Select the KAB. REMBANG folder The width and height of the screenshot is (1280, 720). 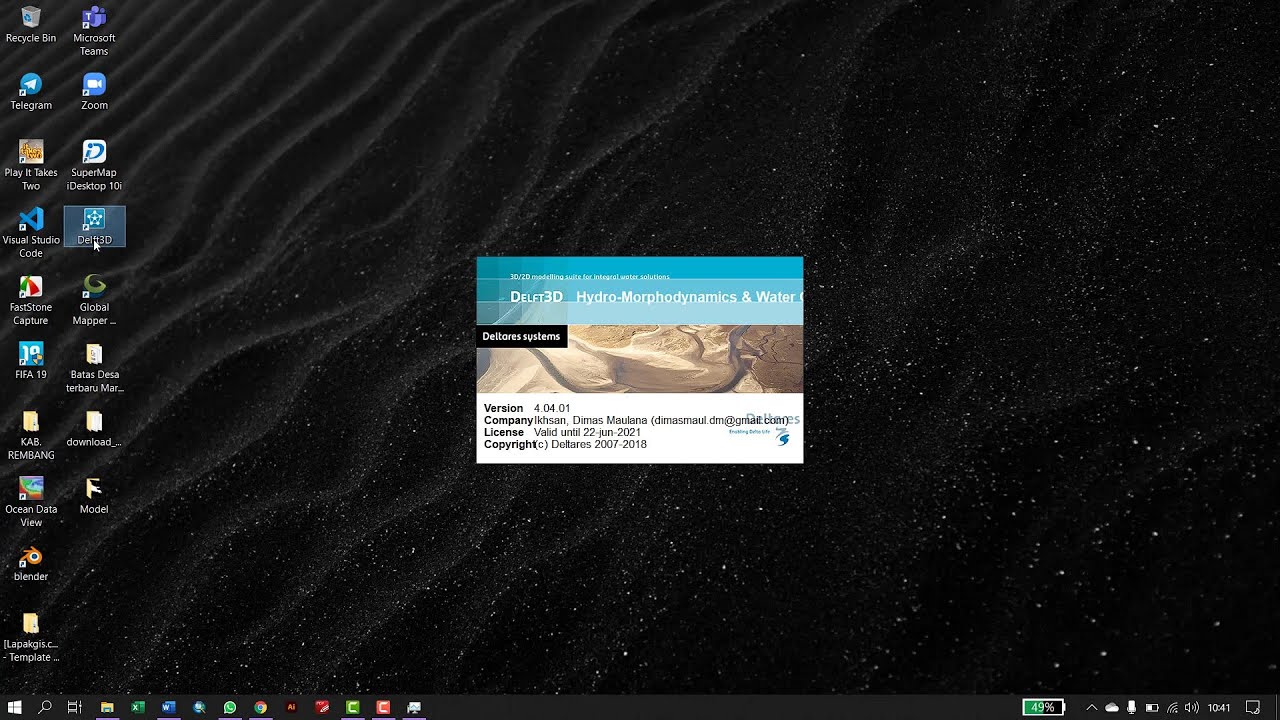coord(31,435)
